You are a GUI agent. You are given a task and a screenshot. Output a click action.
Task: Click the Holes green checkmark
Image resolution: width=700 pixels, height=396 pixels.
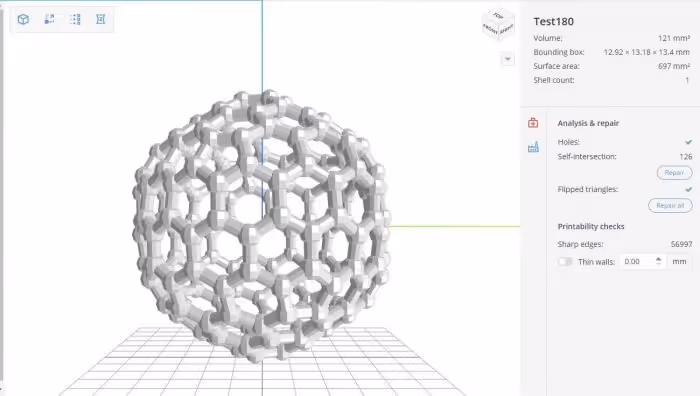[x=688, y=142]
